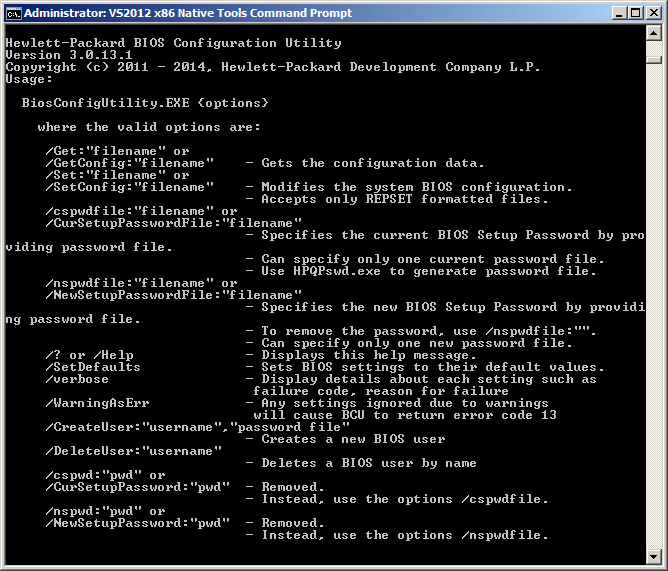This screenshot has width=668, height=571.
Task: Click the /WarningAsErr option text
Action: (x=98, y=403)
